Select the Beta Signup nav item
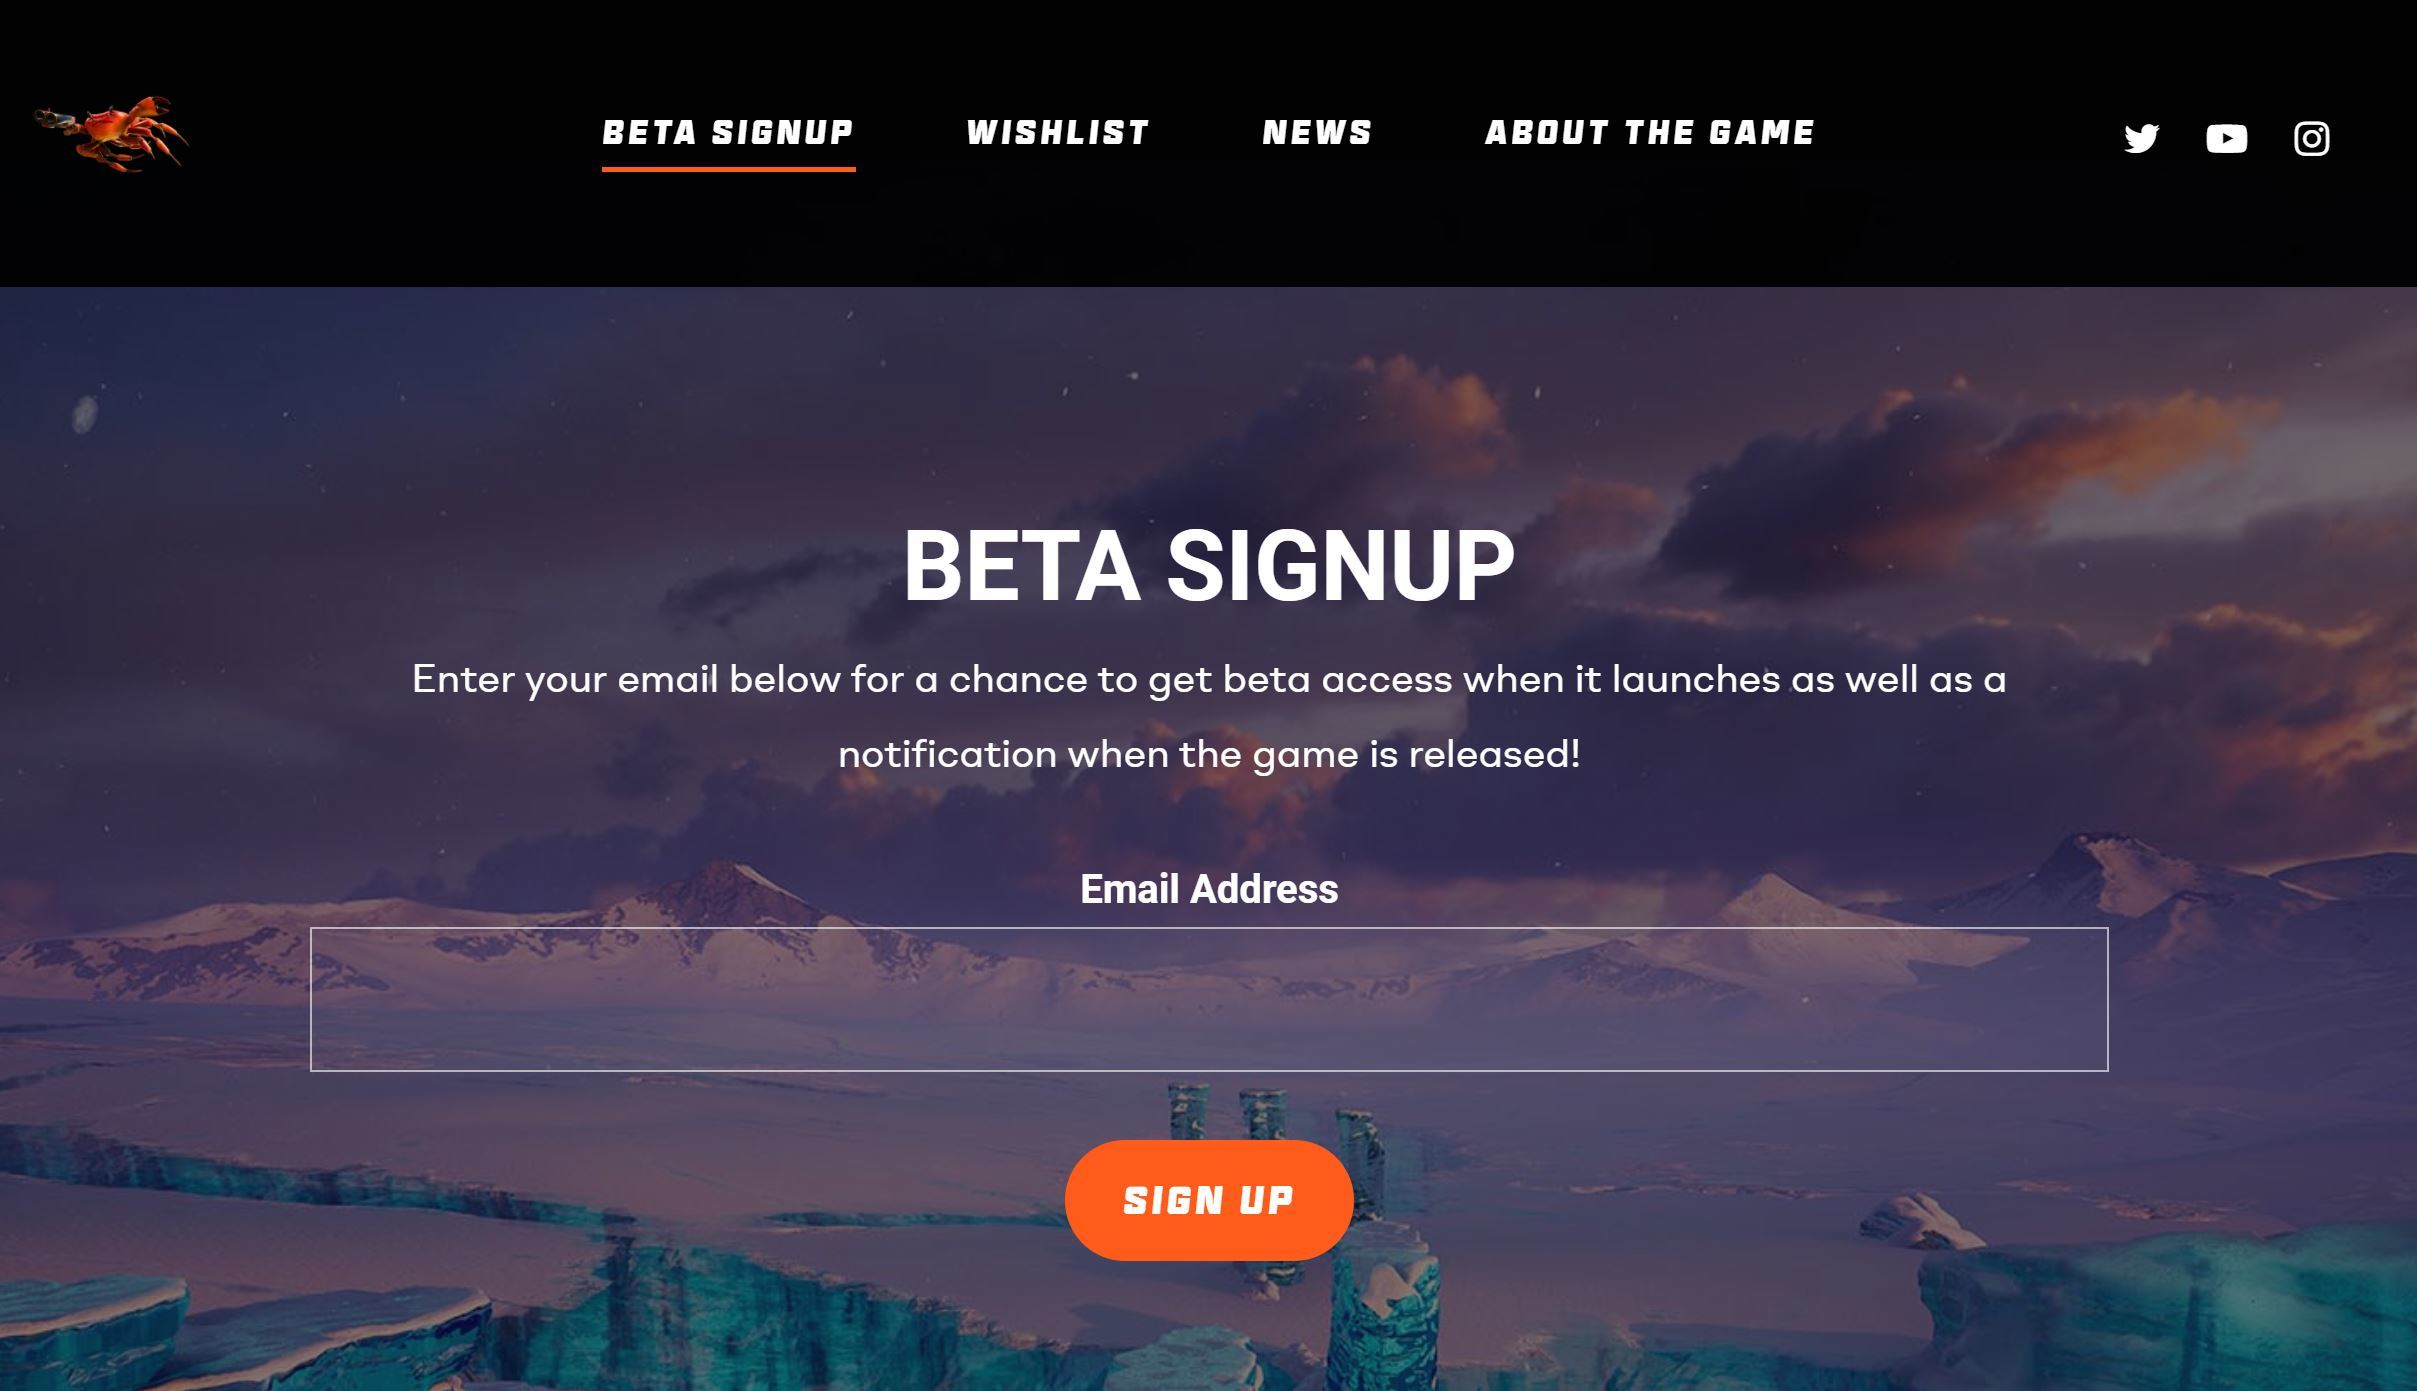Image resolution: width=2417 pixels, height=1391 pixels. pos(728,132)
